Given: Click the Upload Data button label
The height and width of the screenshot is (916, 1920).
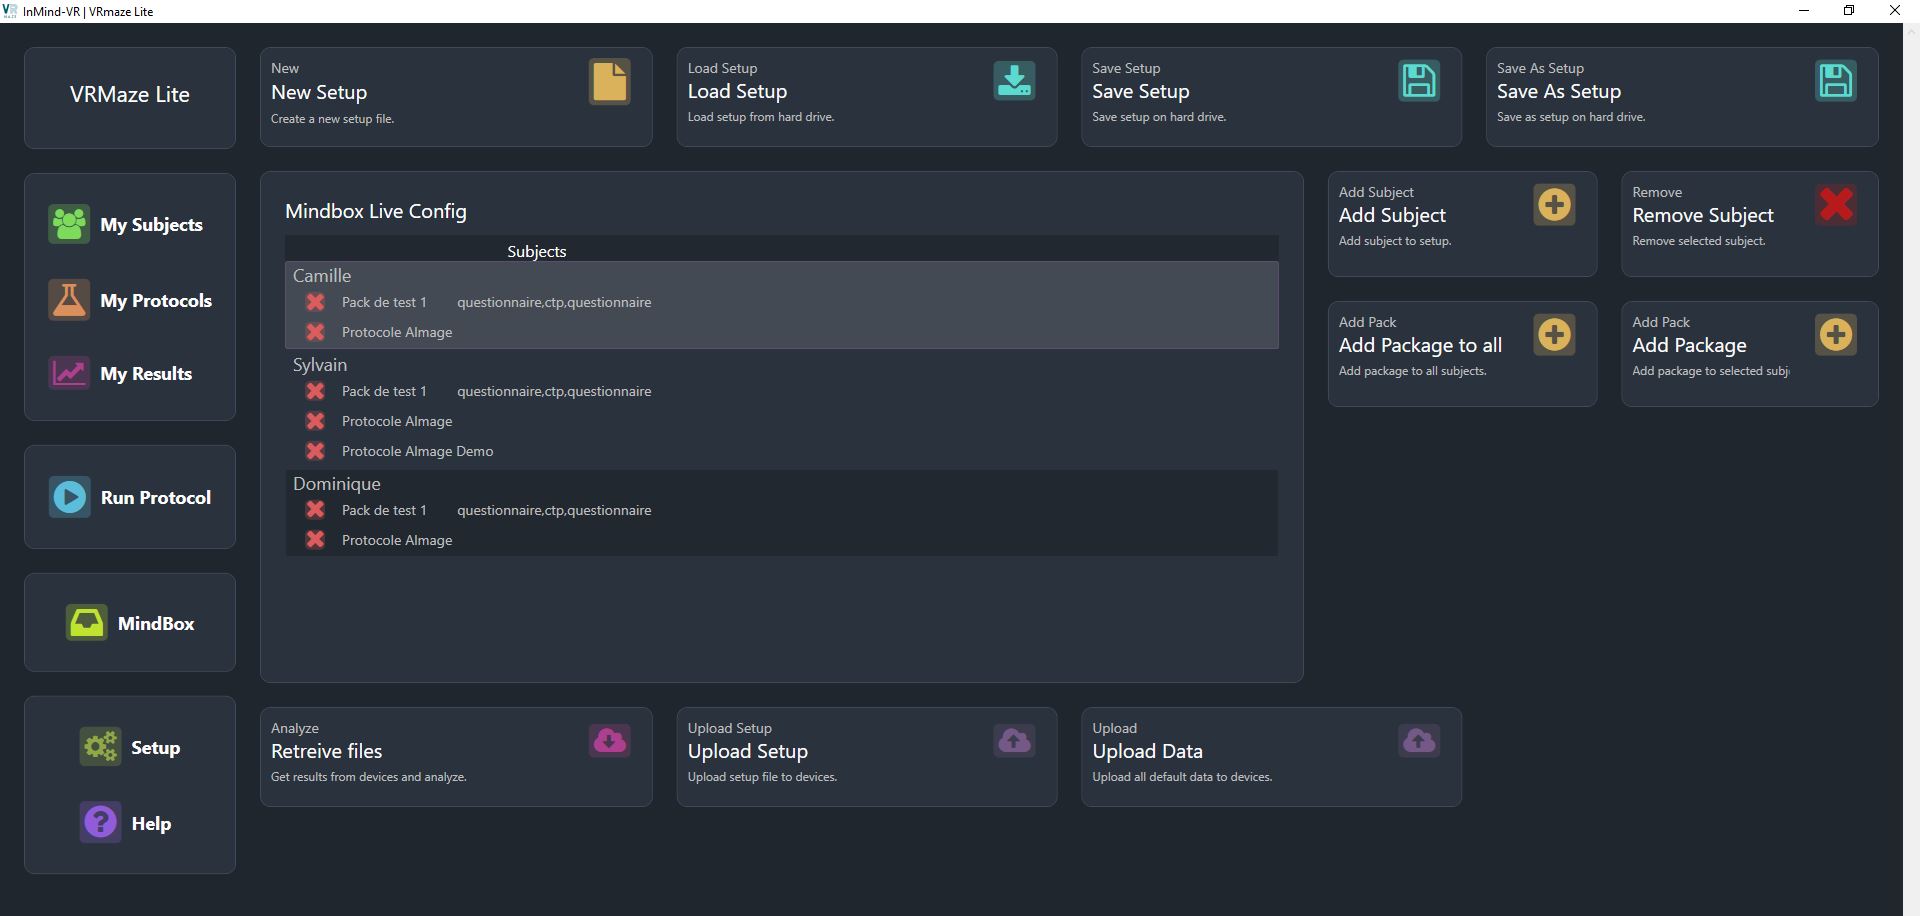Looking at the screenshot, I should coord(1147,751).
